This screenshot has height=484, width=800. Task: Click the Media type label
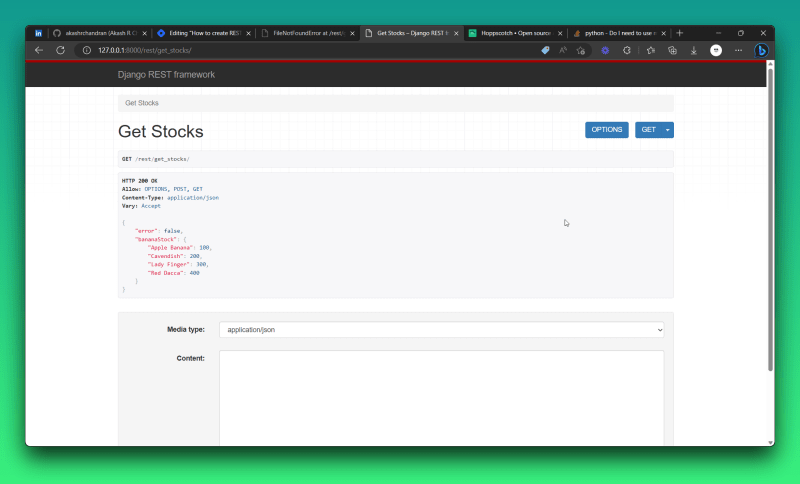point(186,329)
